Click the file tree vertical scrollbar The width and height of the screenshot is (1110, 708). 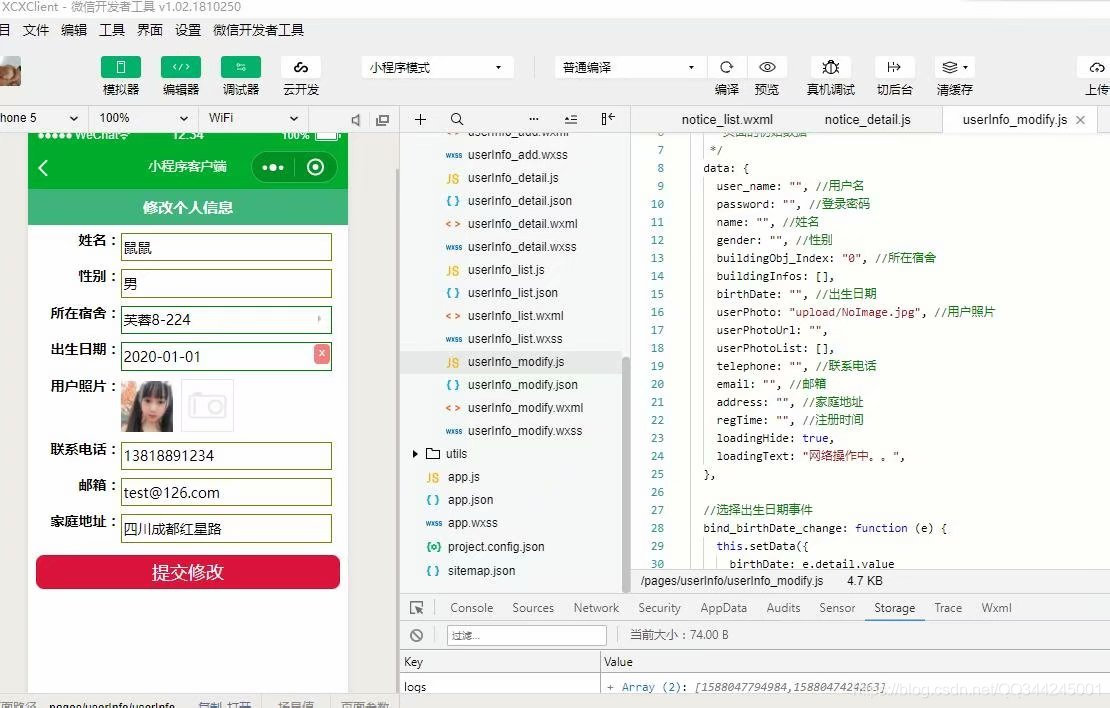pos(625,472)
